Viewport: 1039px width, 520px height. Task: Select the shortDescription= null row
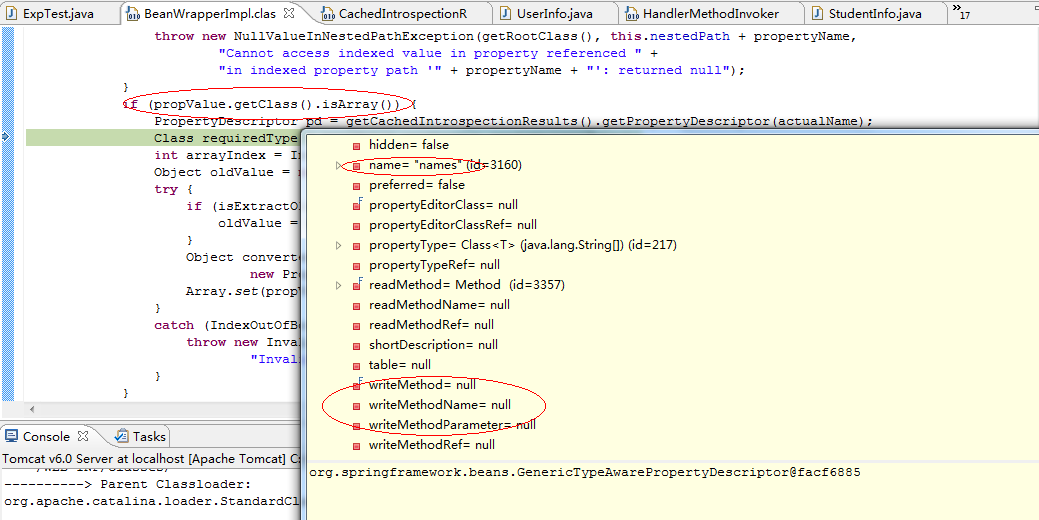point(433,344)
